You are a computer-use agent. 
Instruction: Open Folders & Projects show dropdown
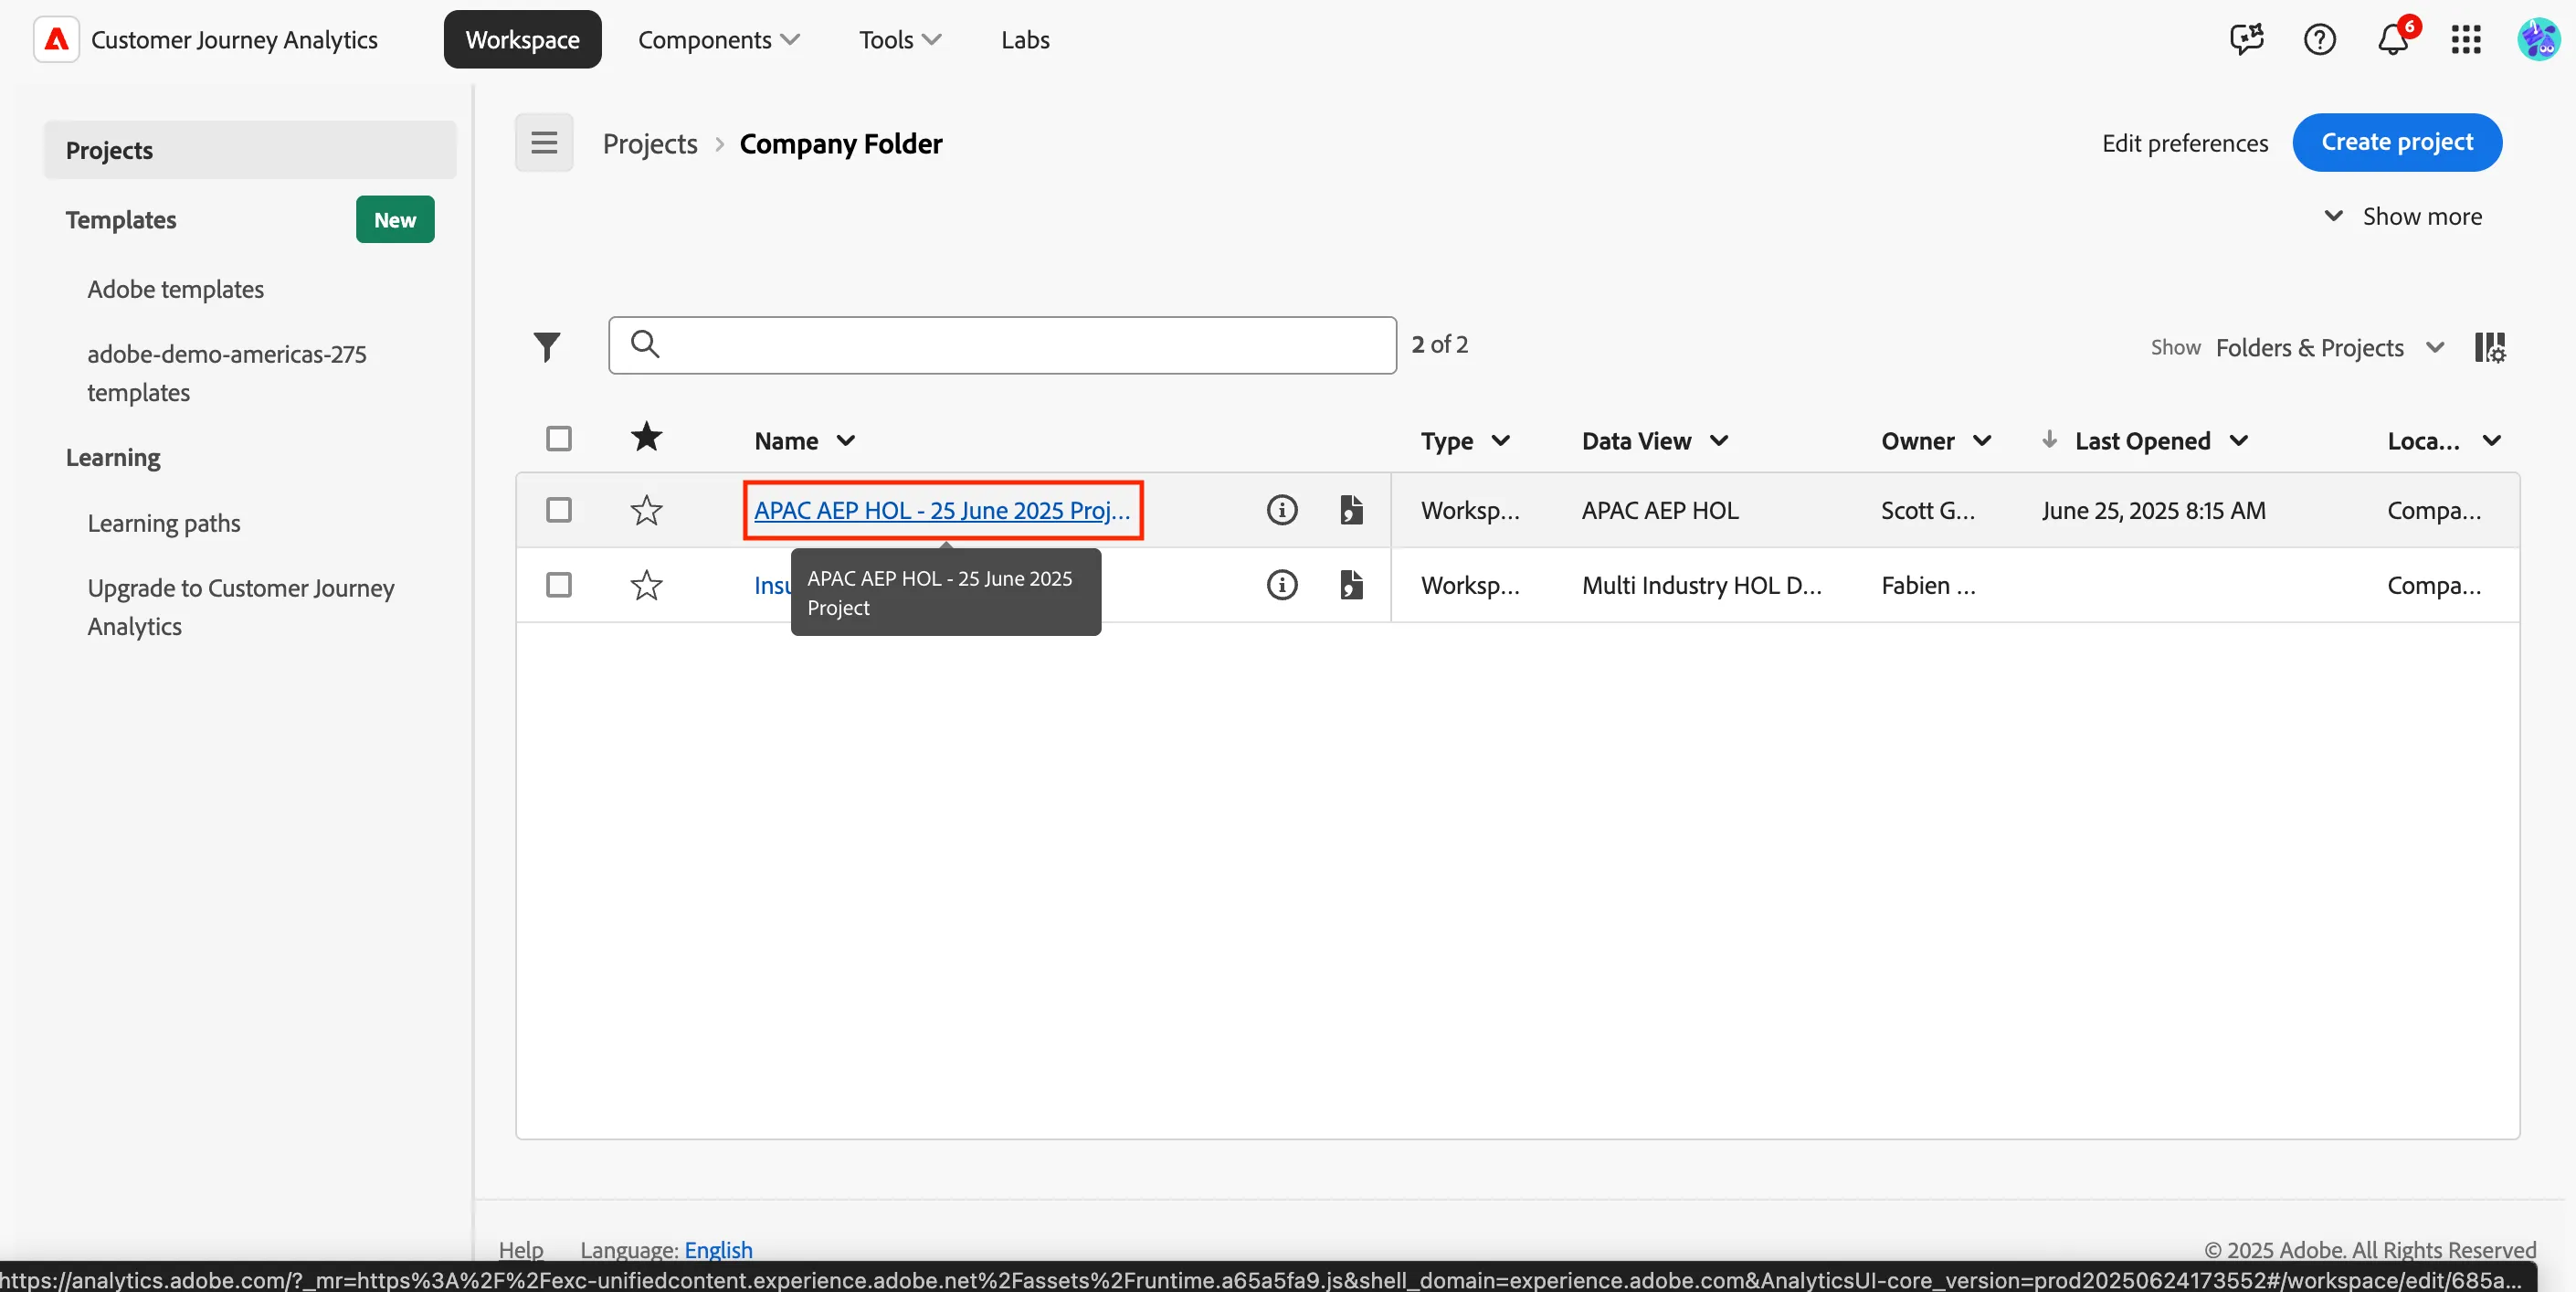(x=2330, y=347)
